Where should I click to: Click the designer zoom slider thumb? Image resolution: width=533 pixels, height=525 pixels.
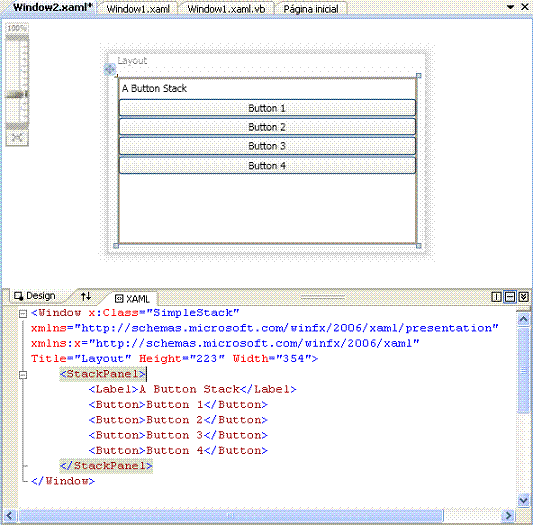pos(17,94)
